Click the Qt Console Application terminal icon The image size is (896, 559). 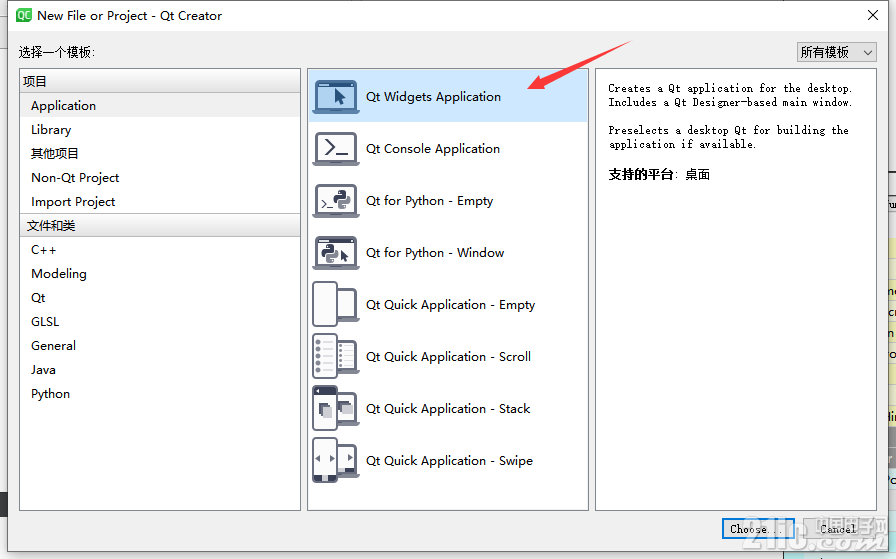(335, 149)
